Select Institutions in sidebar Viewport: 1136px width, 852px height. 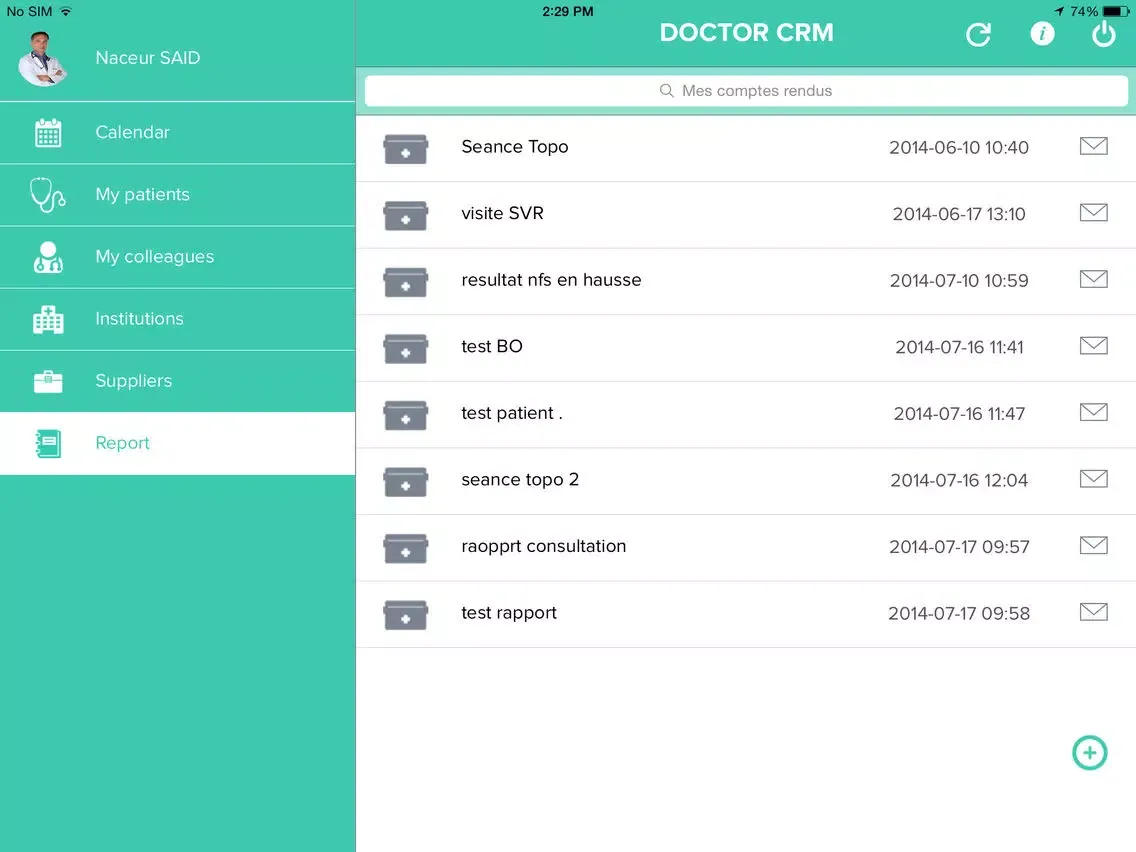pyautogui.click(x=178, y=320)
